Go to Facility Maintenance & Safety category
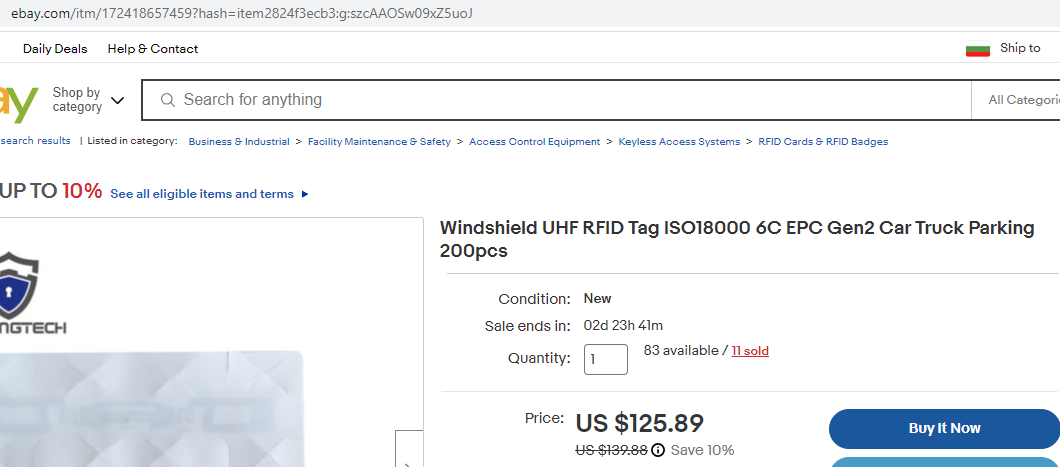Viewport: 1060px width, 467px height. click(x=379, y=141)
